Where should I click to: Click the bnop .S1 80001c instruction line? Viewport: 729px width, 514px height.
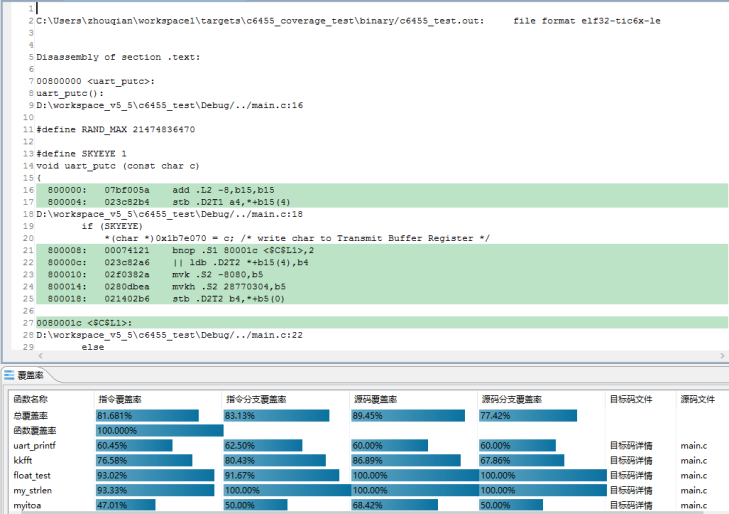point(243,250)
